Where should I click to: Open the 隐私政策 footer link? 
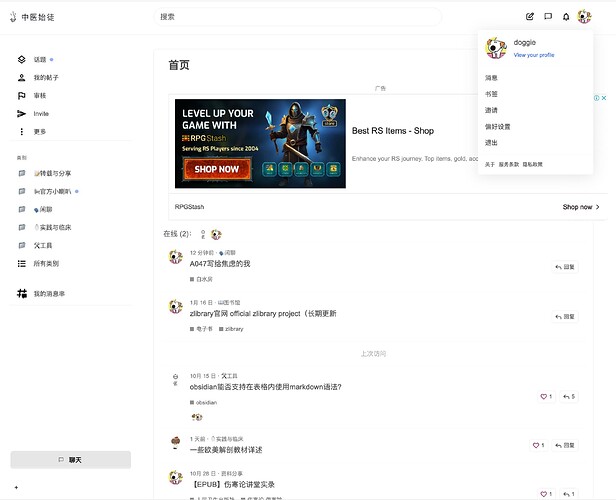click(x=532, y=164)
